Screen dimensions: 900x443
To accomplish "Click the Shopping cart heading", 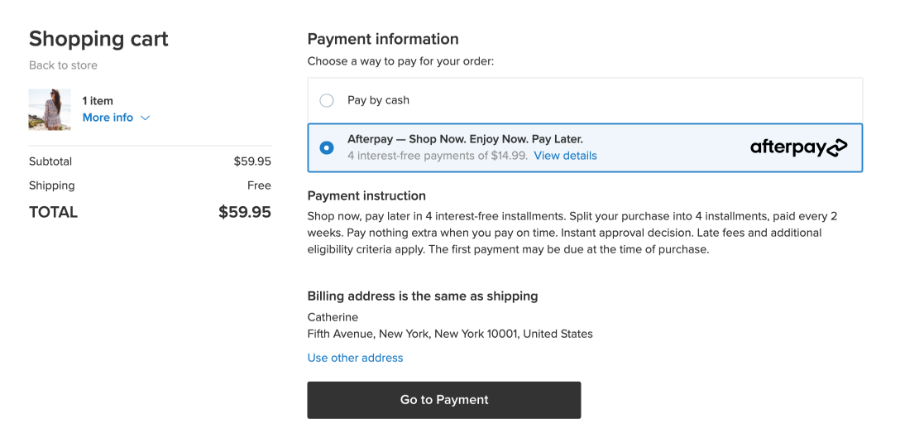I will pyautogui.click(x=99, y=39).
